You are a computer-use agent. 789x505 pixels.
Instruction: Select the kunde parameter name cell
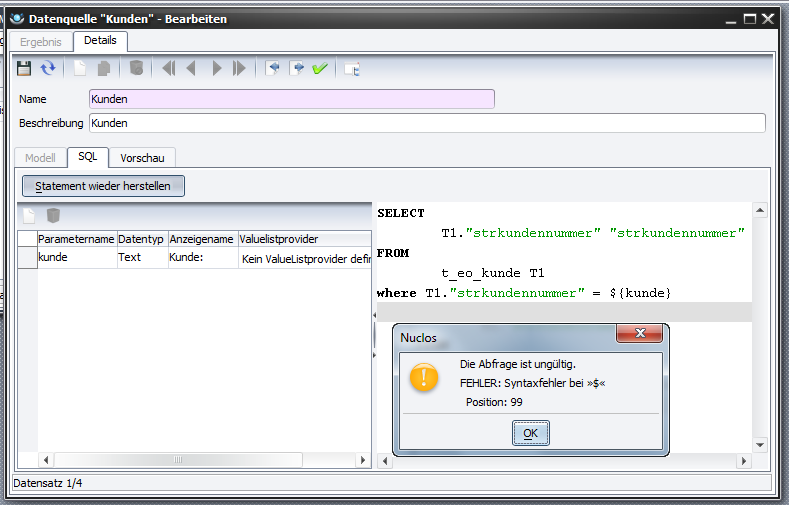click(77, 258)
